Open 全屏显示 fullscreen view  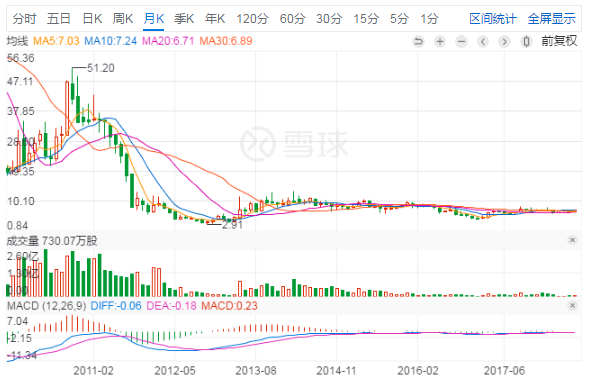click(x=552, y=18)
